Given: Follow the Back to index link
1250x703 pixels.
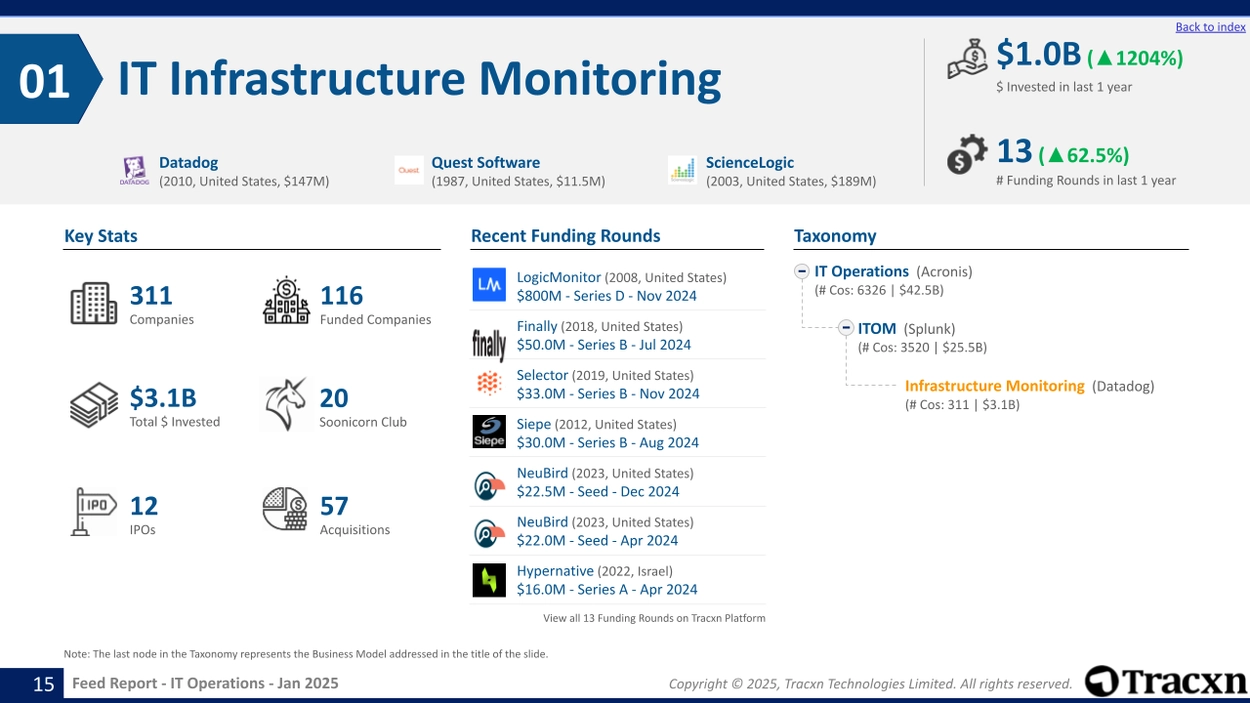Looking at the screenshot, I should [1210, 27].
